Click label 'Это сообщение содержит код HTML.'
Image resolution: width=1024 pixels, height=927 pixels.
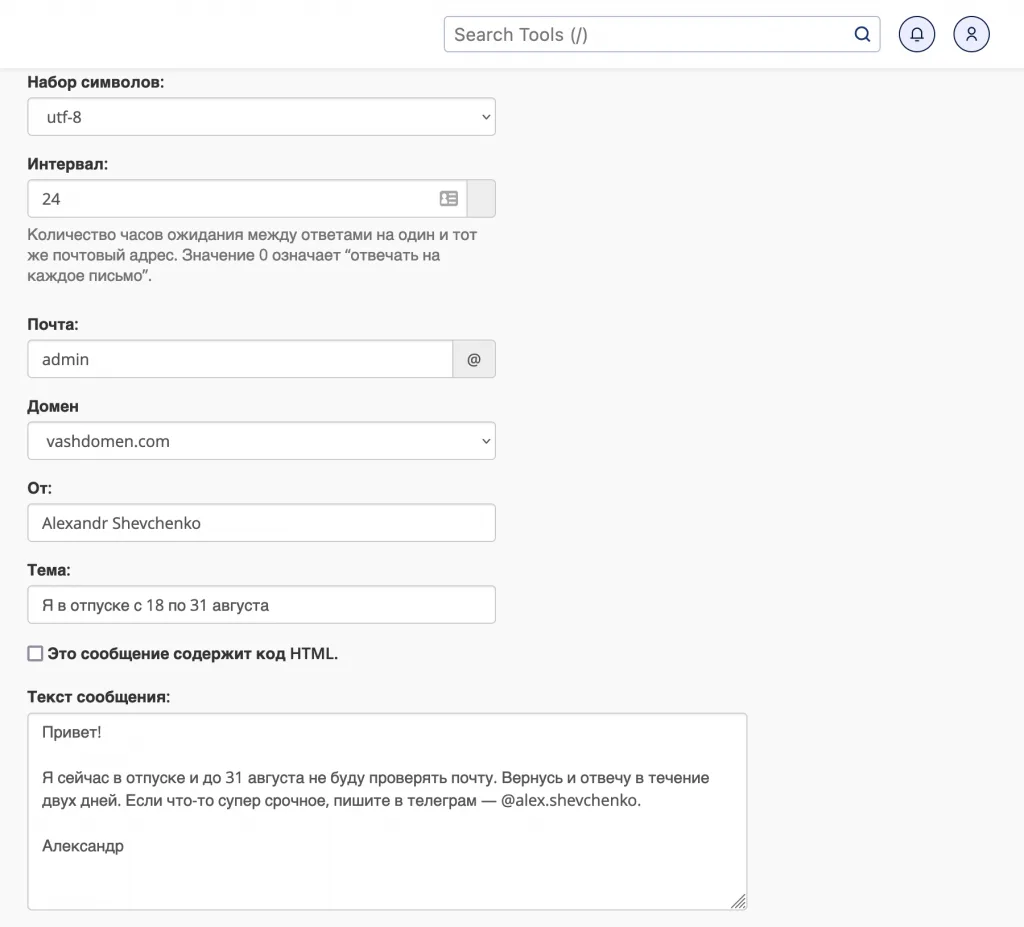coord(193,654)
